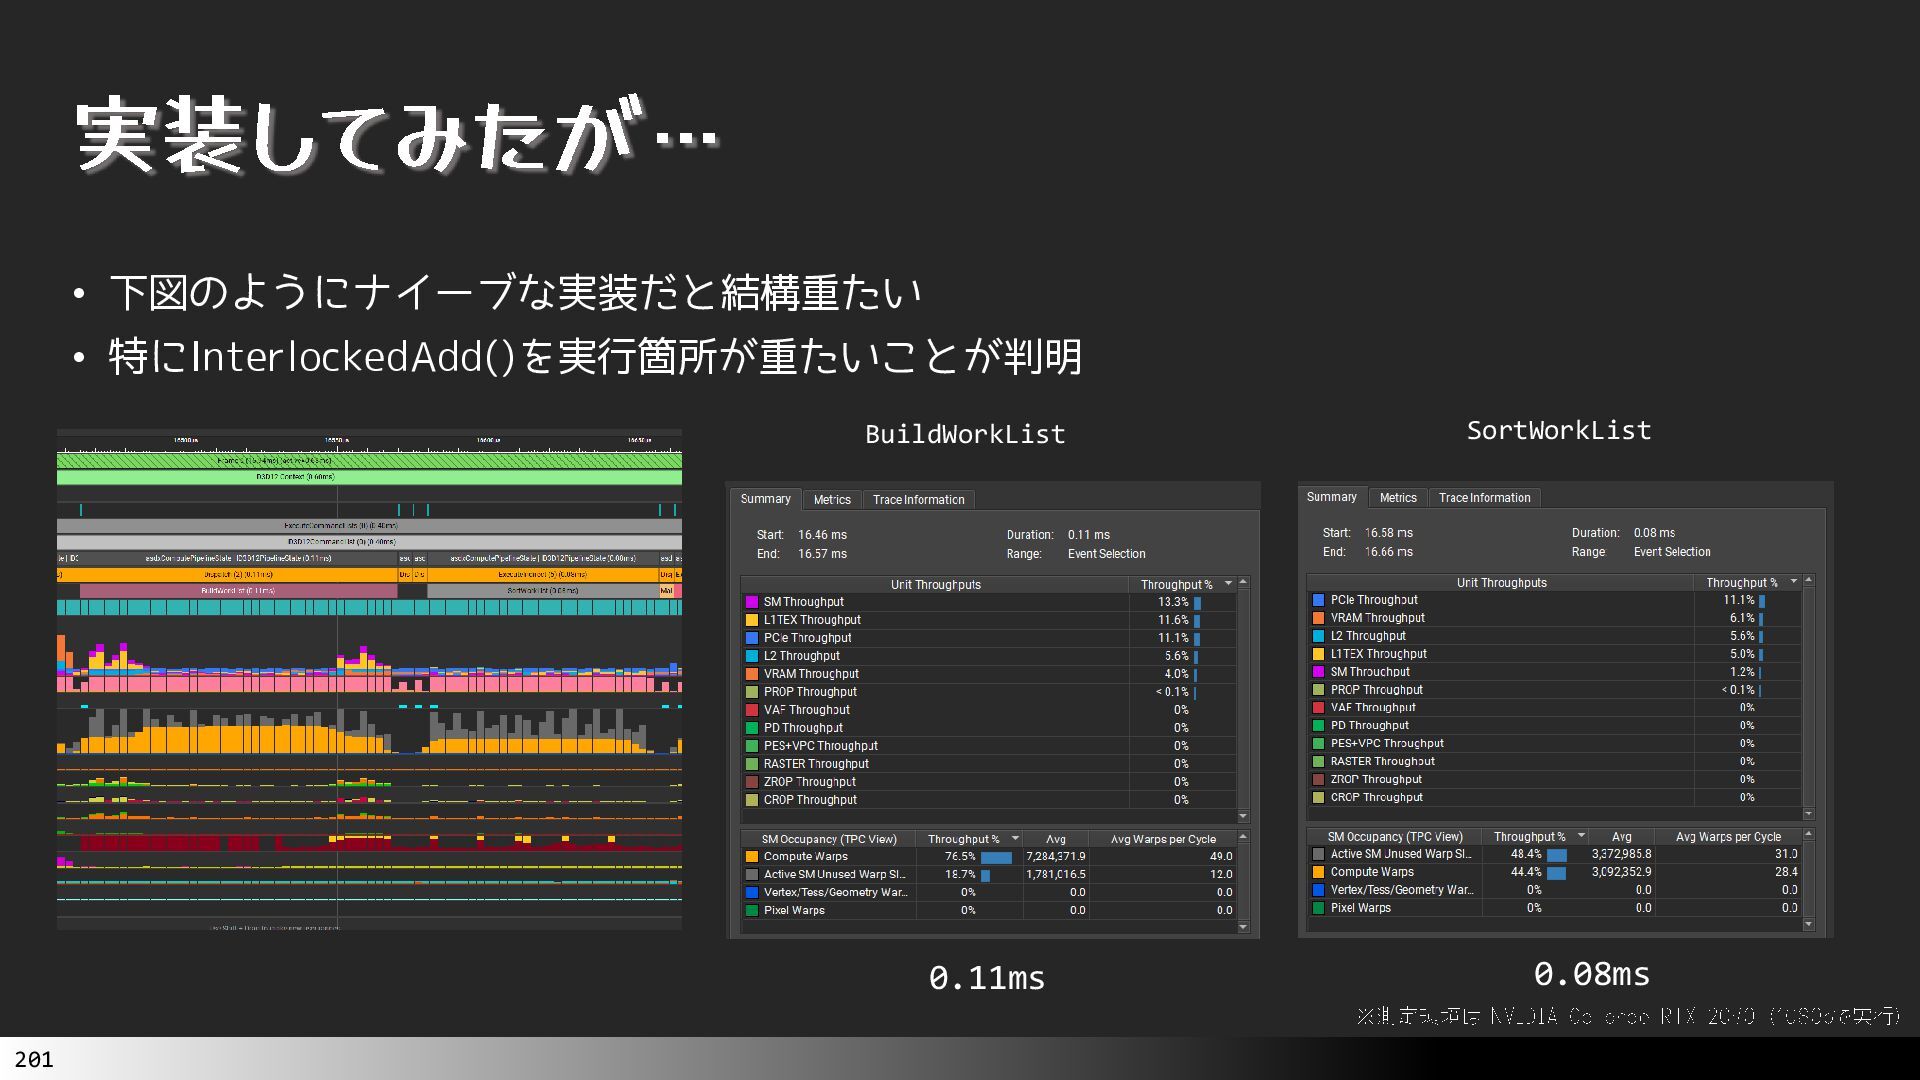Select CROP Throughput row in SortWorkList panel
Image resolution: width=1920 pixels, height=1080 pixels.
(1555, 798)
